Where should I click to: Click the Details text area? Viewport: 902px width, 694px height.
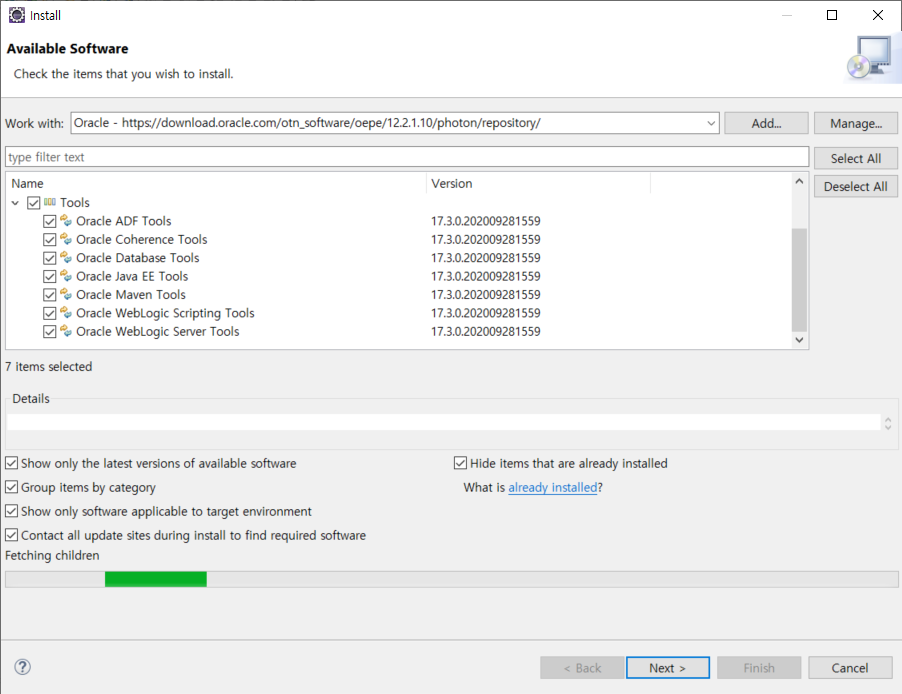(443, 422)
